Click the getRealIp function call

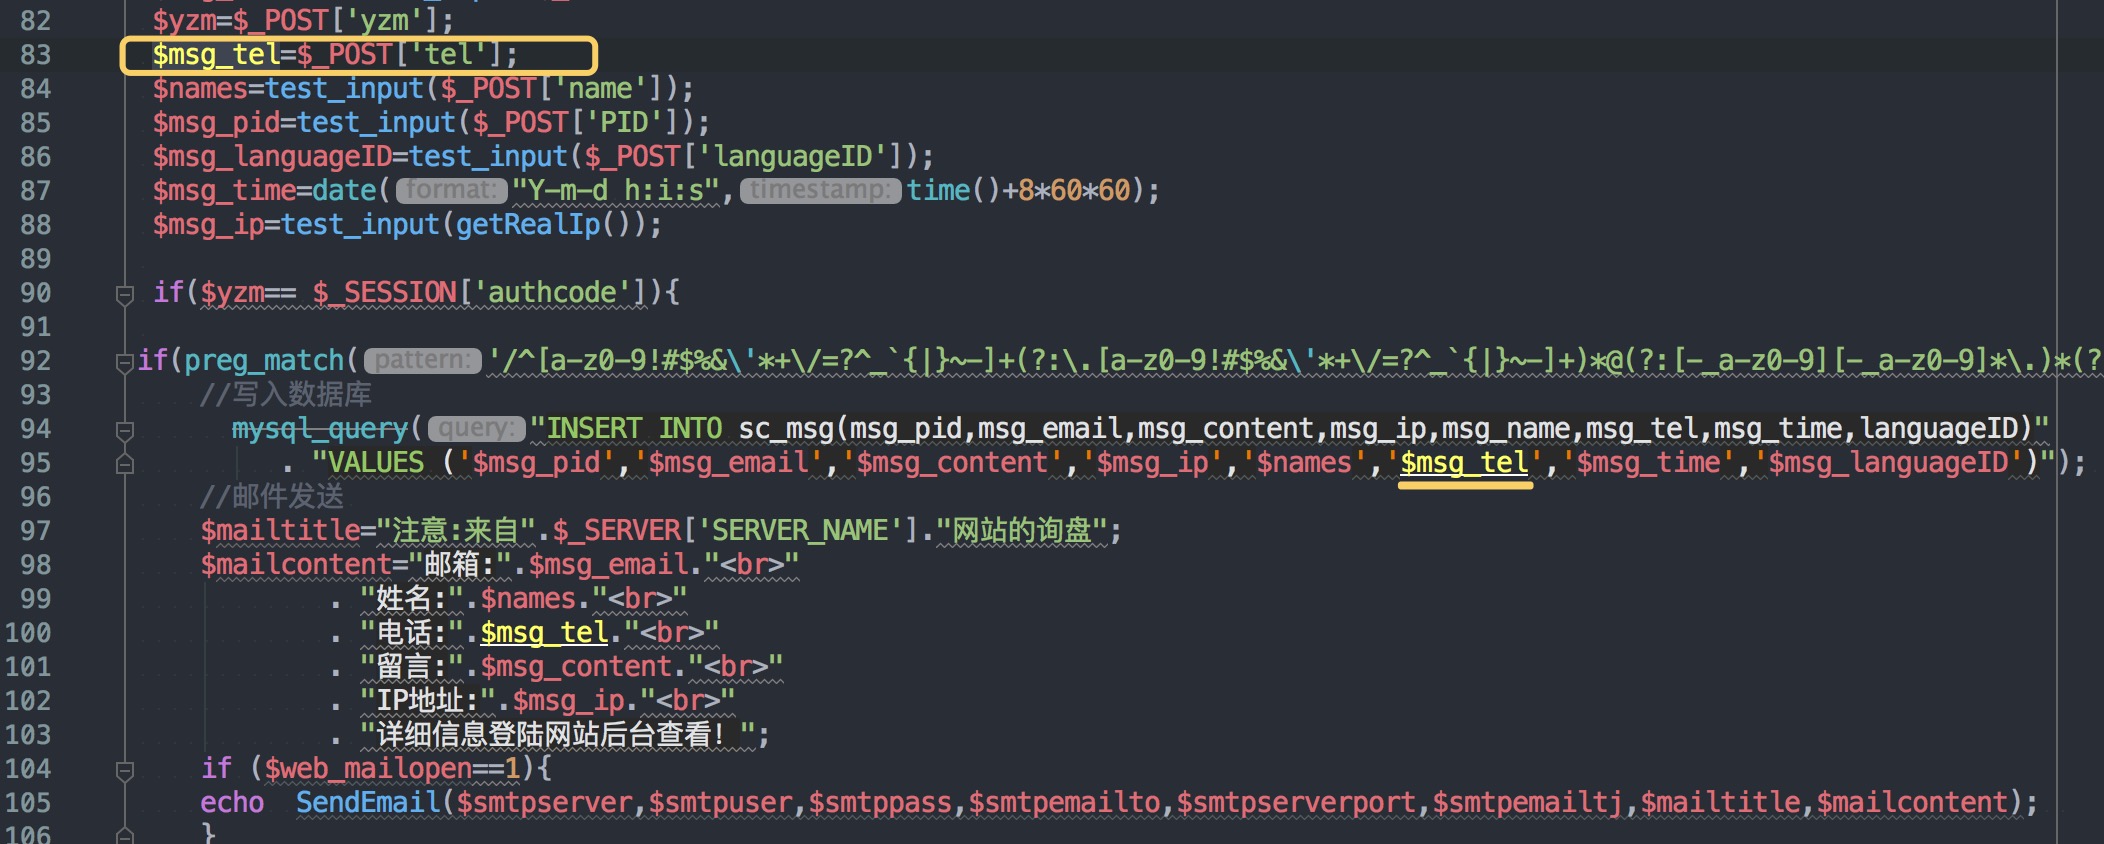pyautogui.click(x=527, y=224)
